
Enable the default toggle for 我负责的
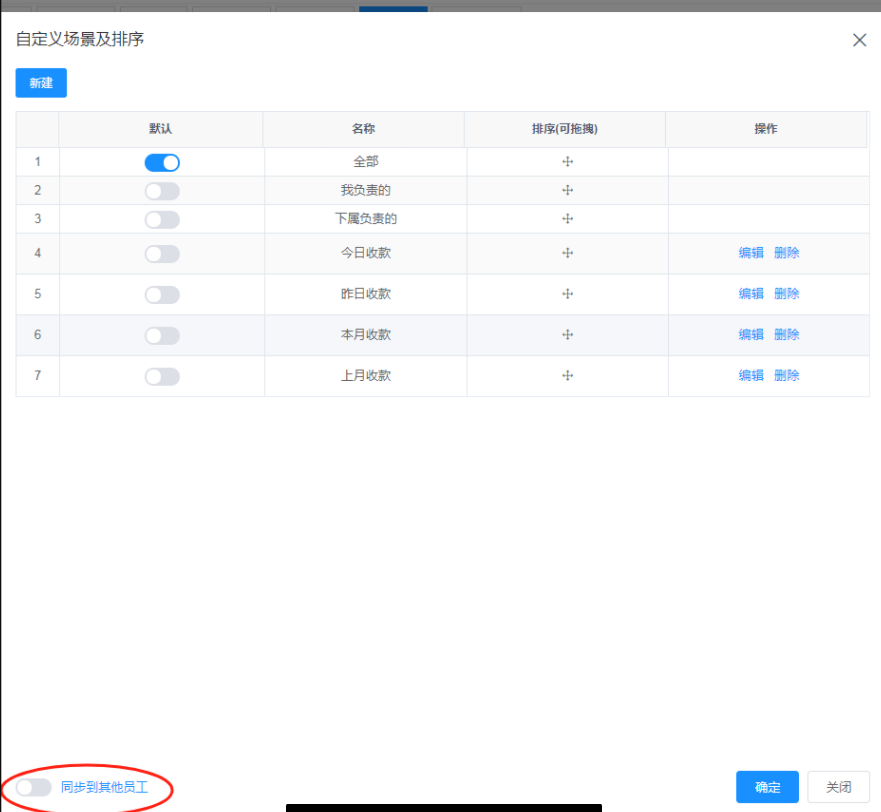coord(161,190)
